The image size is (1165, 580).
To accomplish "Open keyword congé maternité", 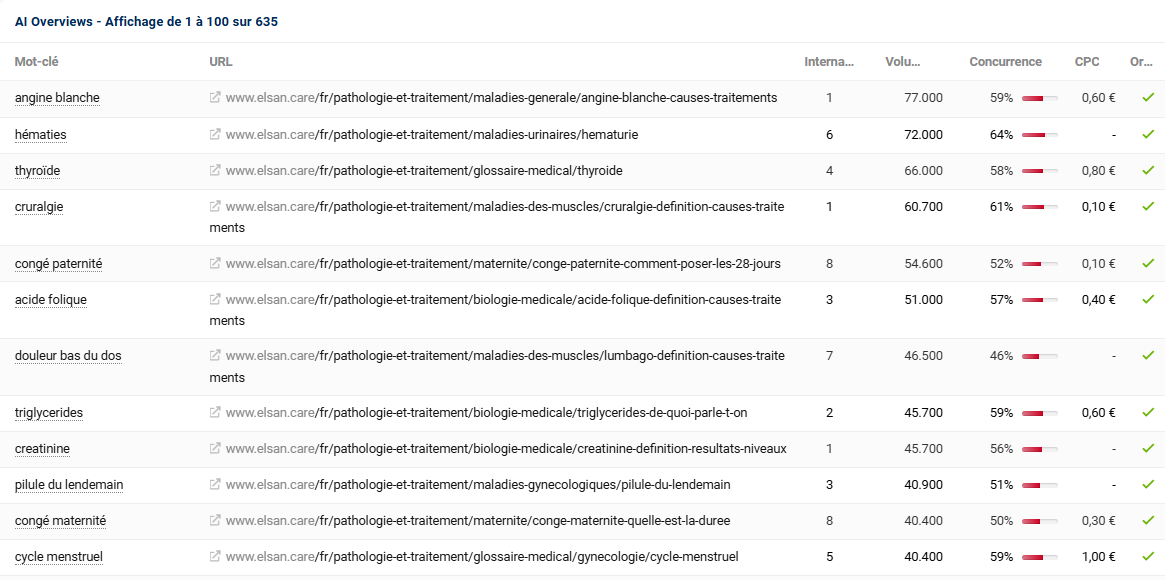I will coord(60,521).
